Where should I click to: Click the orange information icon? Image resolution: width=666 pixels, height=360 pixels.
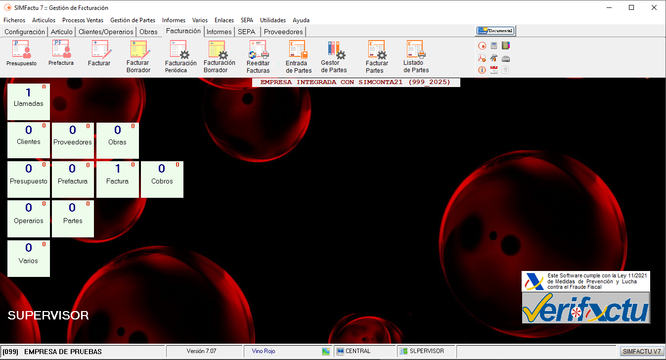(x=482, y=70)
